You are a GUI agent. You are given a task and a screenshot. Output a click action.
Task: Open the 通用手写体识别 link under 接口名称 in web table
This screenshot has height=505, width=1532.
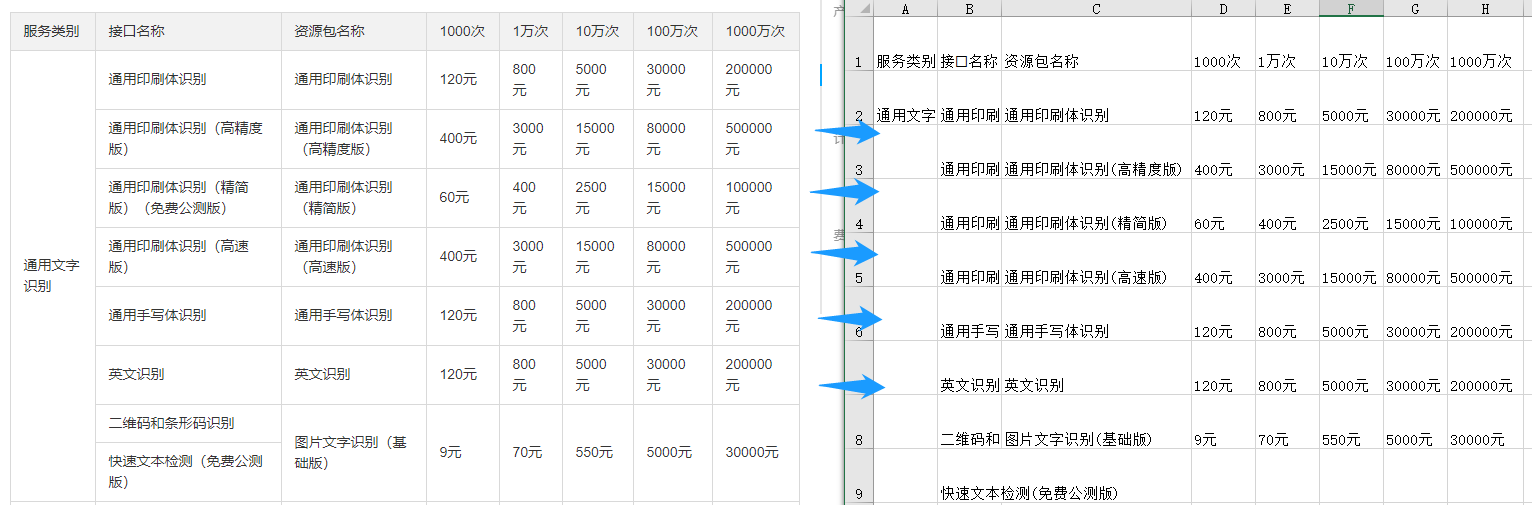[x=157, y=315]
